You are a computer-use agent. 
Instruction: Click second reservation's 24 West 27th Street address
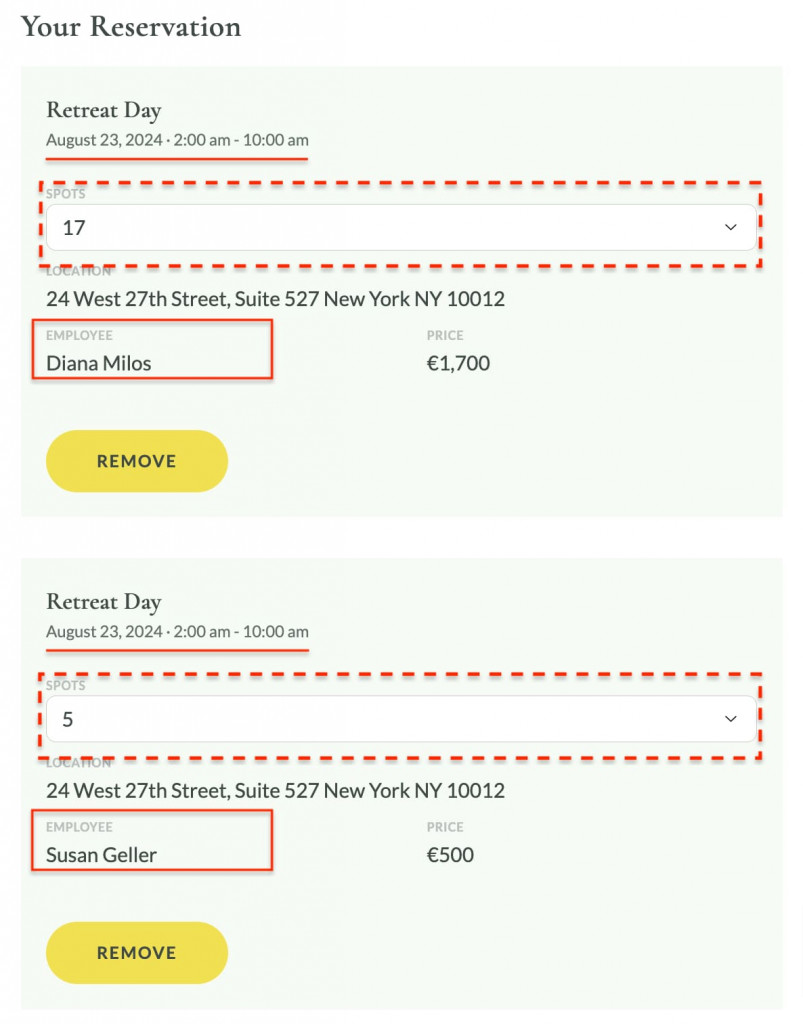point(276,791)
